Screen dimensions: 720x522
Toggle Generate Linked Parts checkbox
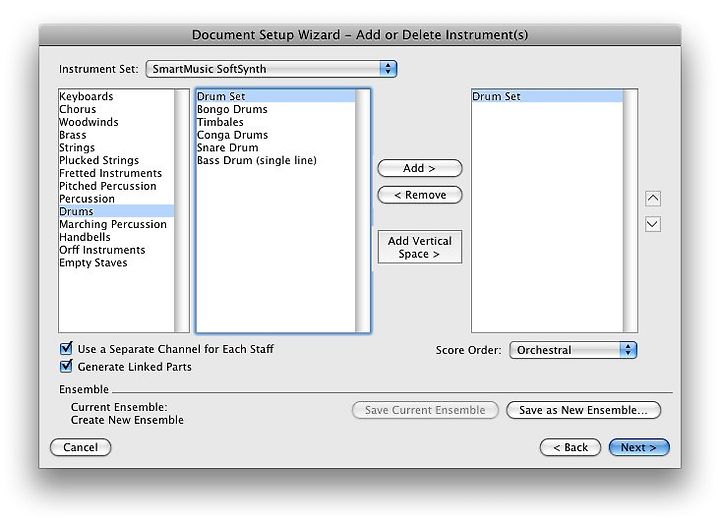coord(66,366)
